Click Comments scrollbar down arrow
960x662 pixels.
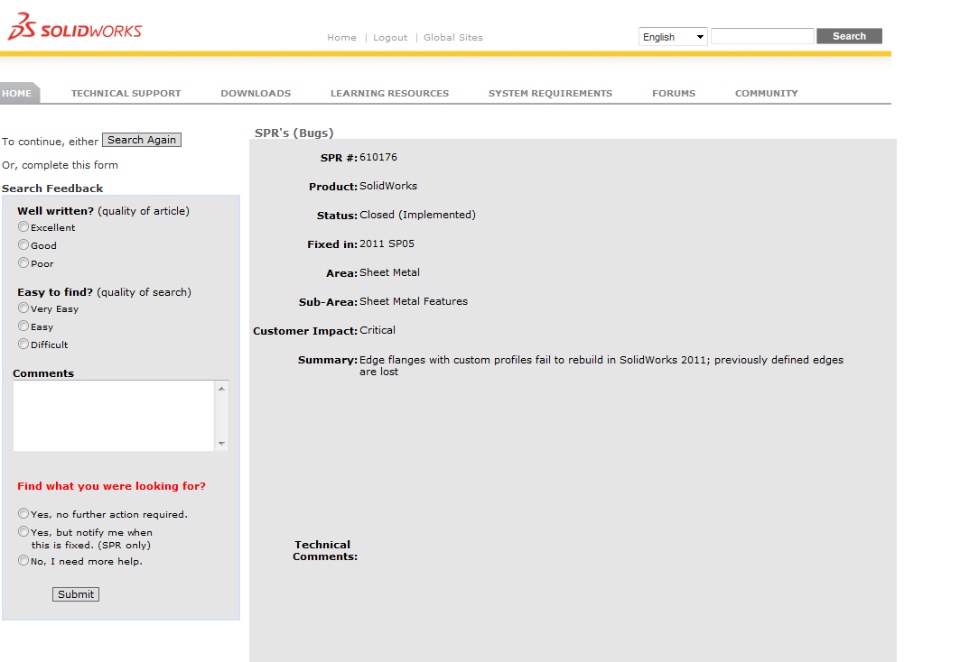coord(222,443)
